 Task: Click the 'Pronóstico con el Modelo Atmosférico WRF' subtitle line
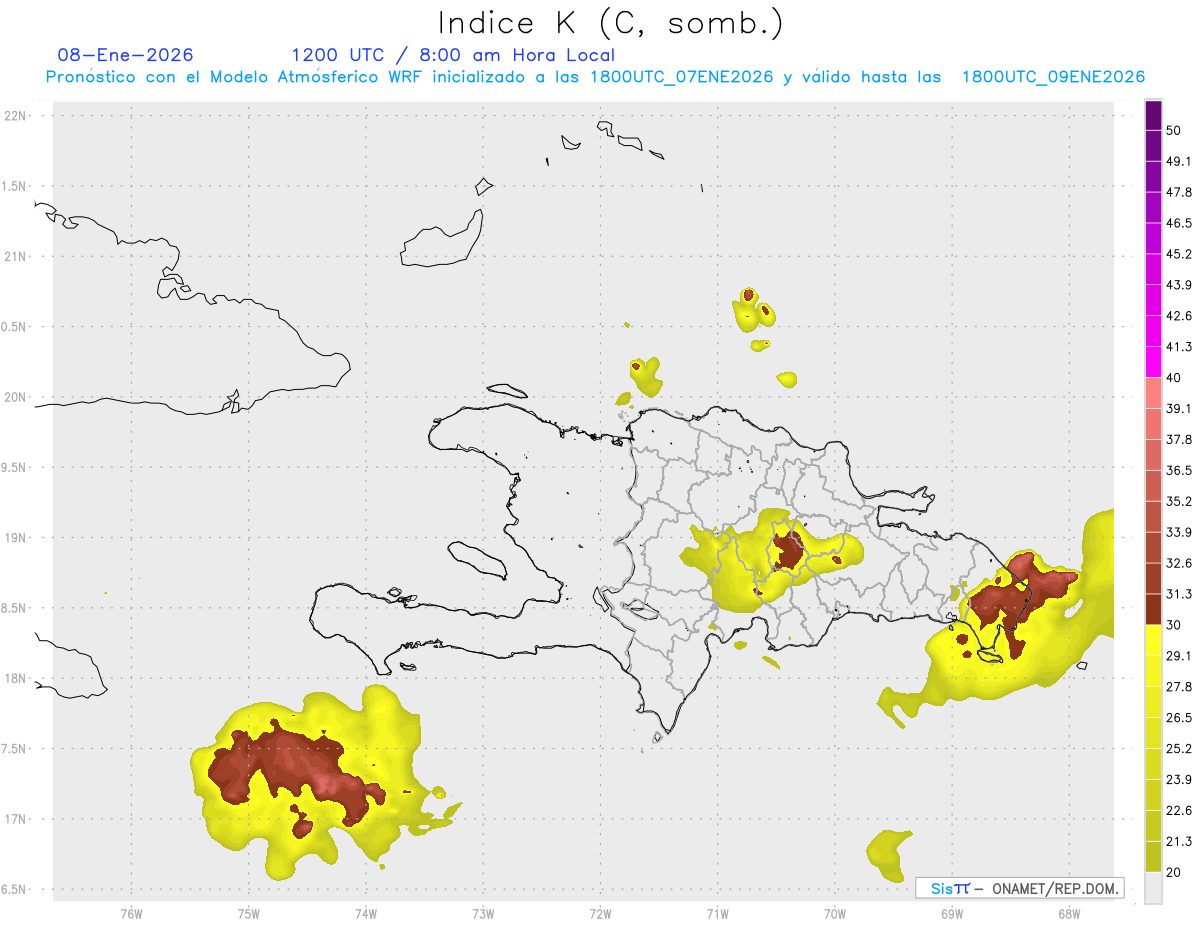click(x=595, y=77)
